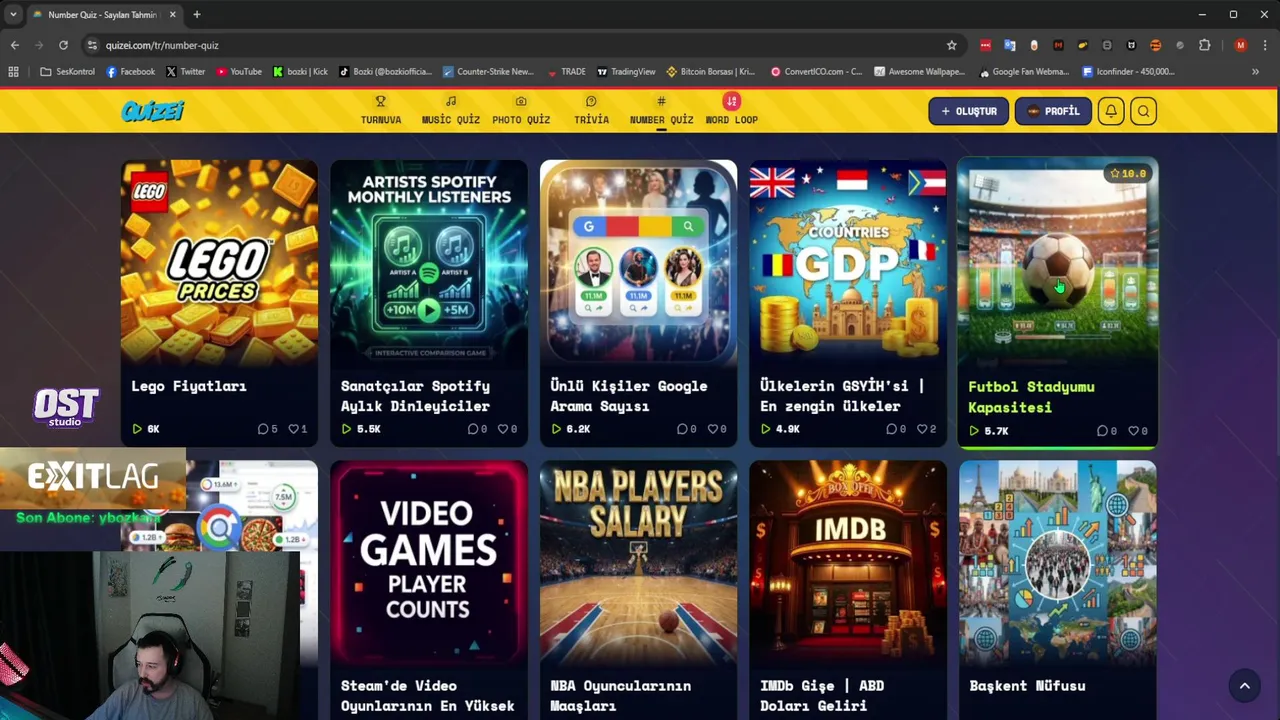Open the TradingView bookmark
Viewport: 1280px width, 720px height.
[626, 72]
